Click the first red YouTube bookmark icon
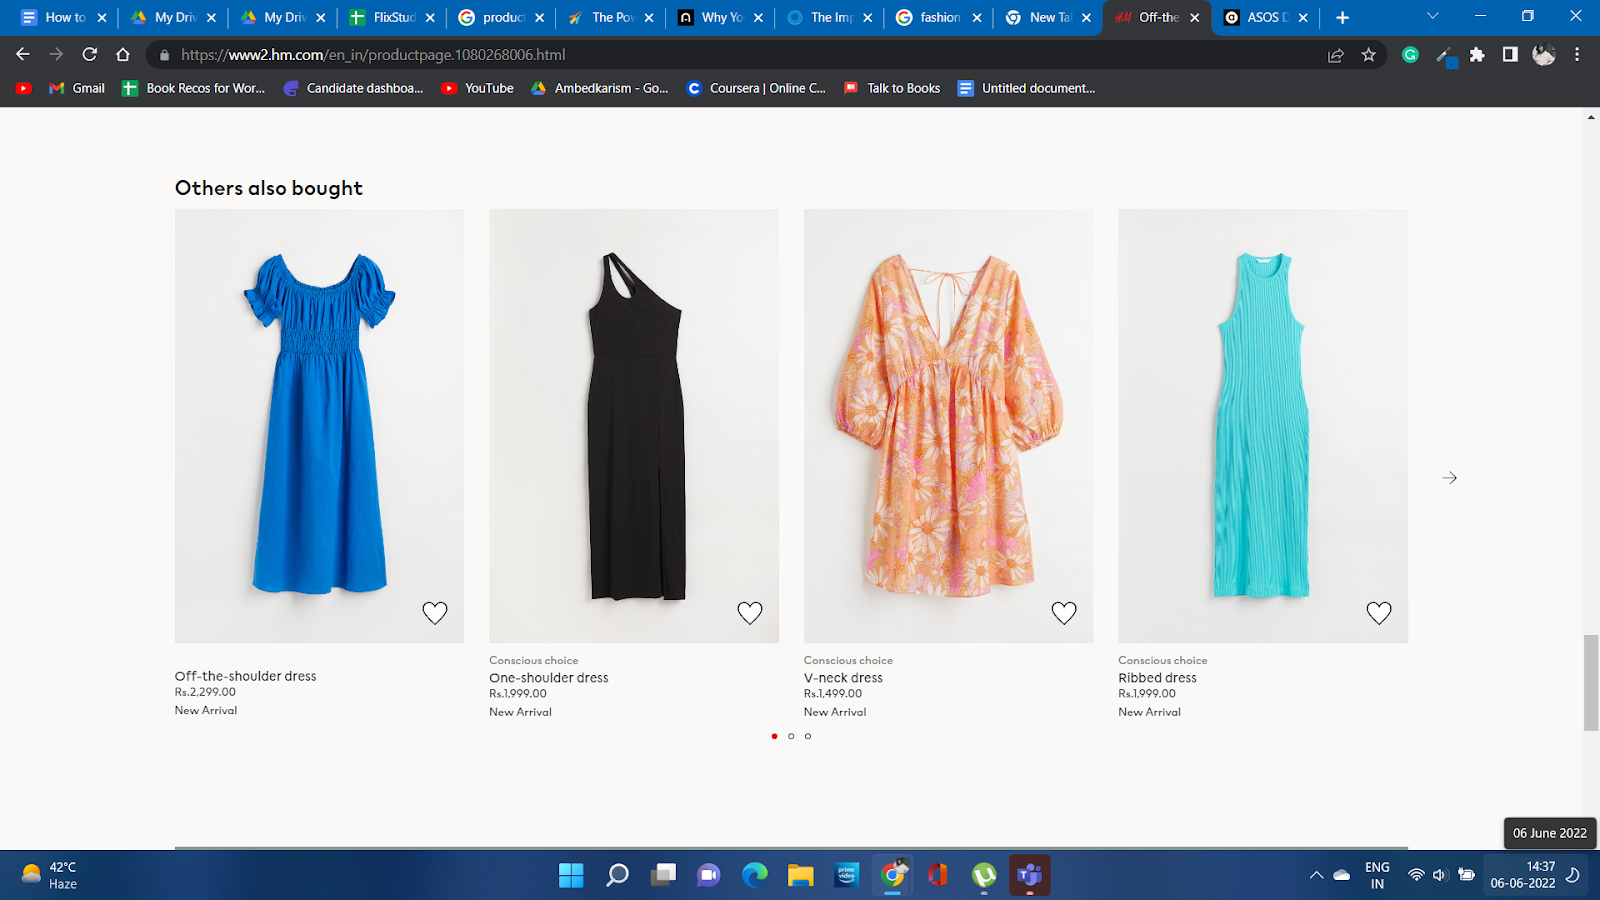 click(x=24, y=88)
